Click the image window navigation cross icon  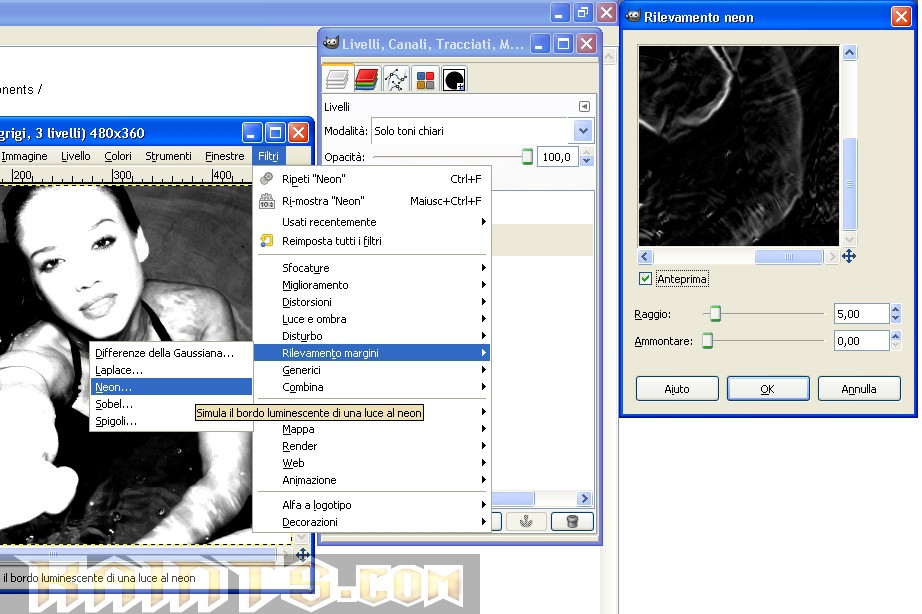(303, 555)
